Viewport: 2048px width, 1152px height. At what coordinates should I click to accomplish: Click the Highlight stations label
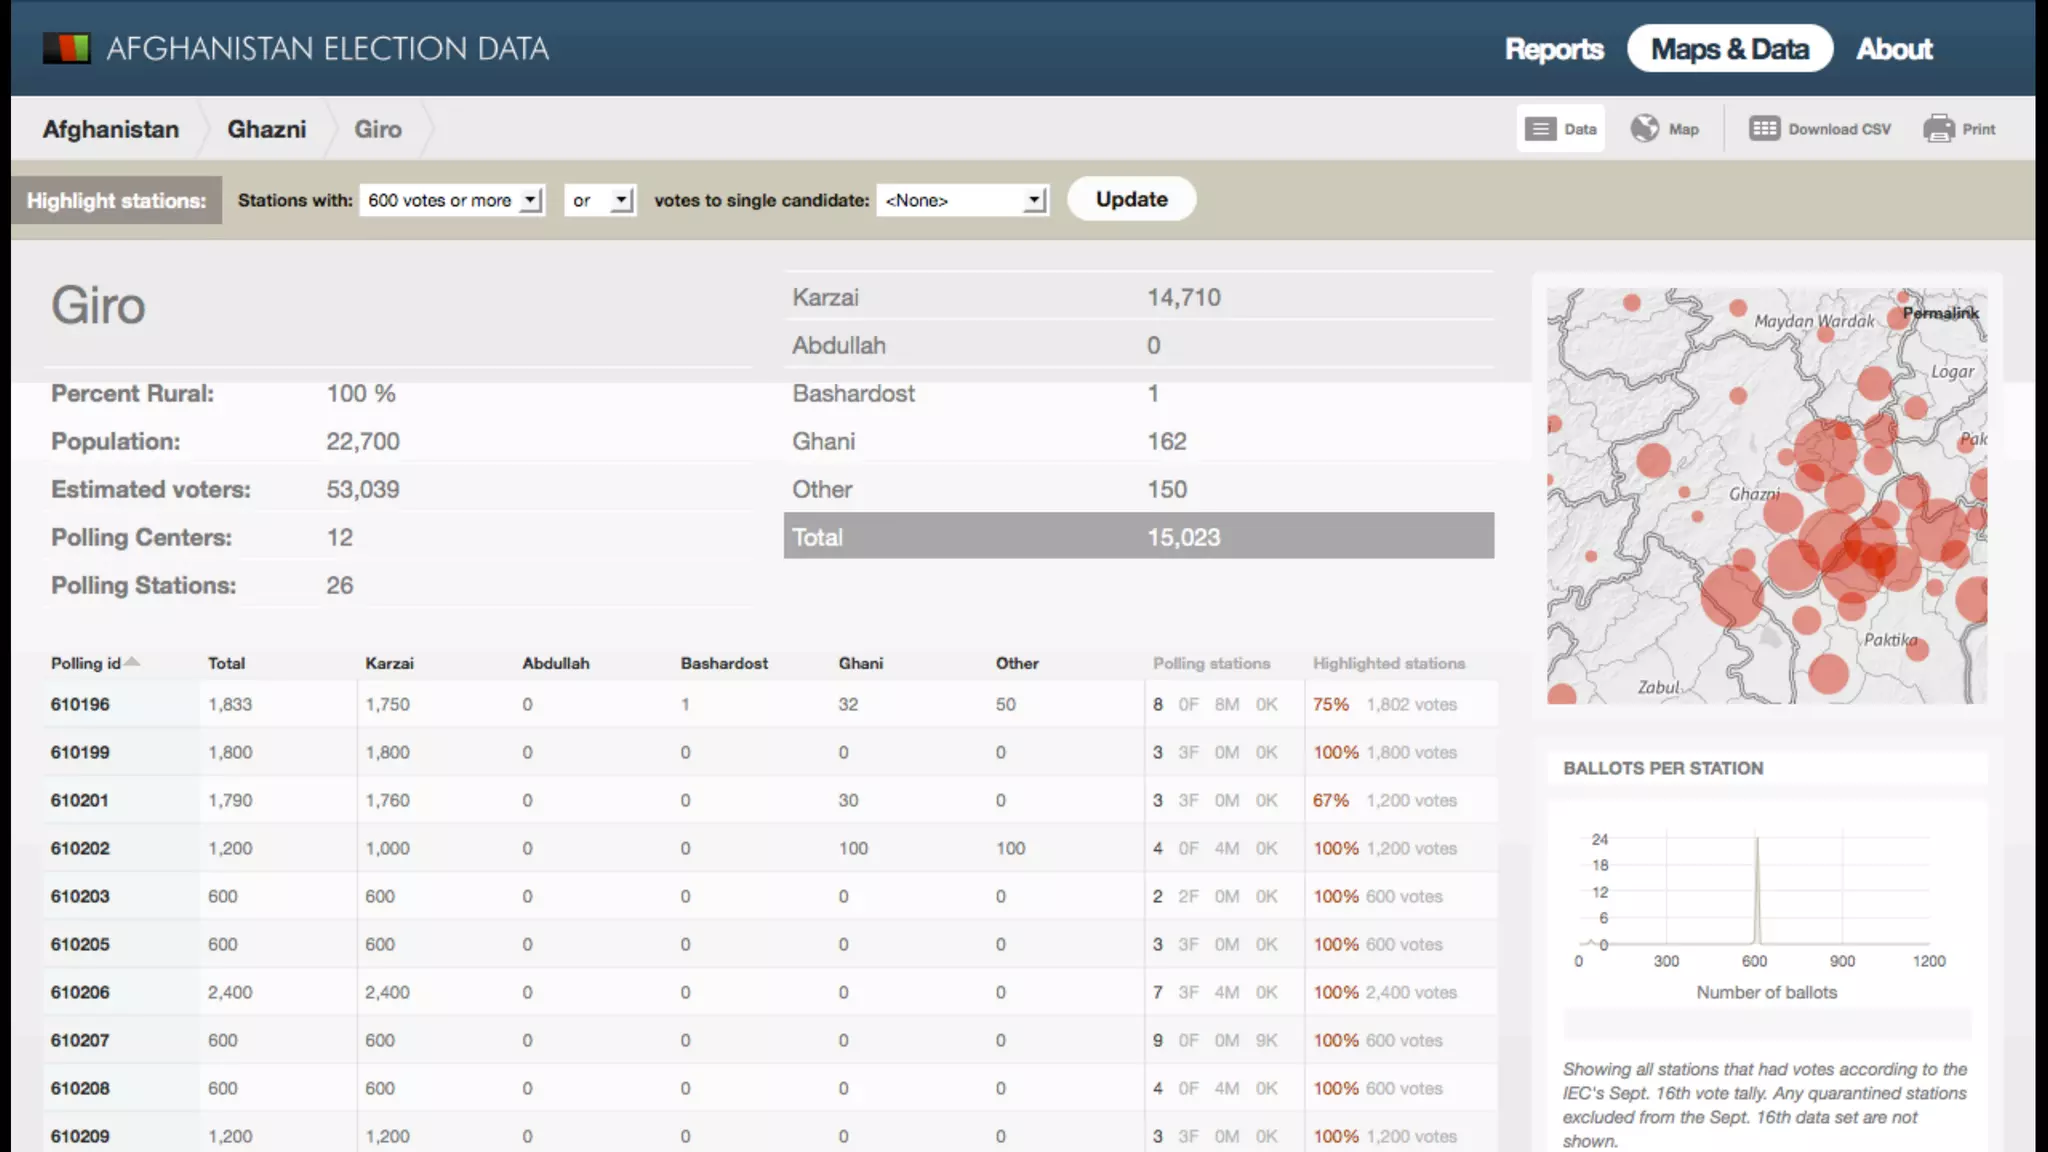(x=116, y=200)
